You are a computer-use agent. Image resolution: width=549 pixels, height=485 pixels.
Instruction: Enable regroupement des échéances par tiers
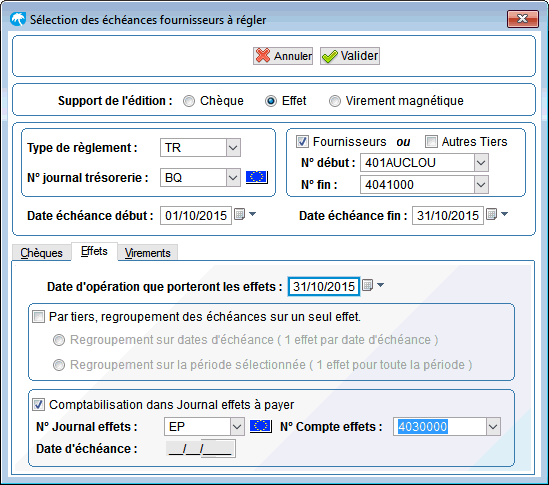click(x=38, y=317)
